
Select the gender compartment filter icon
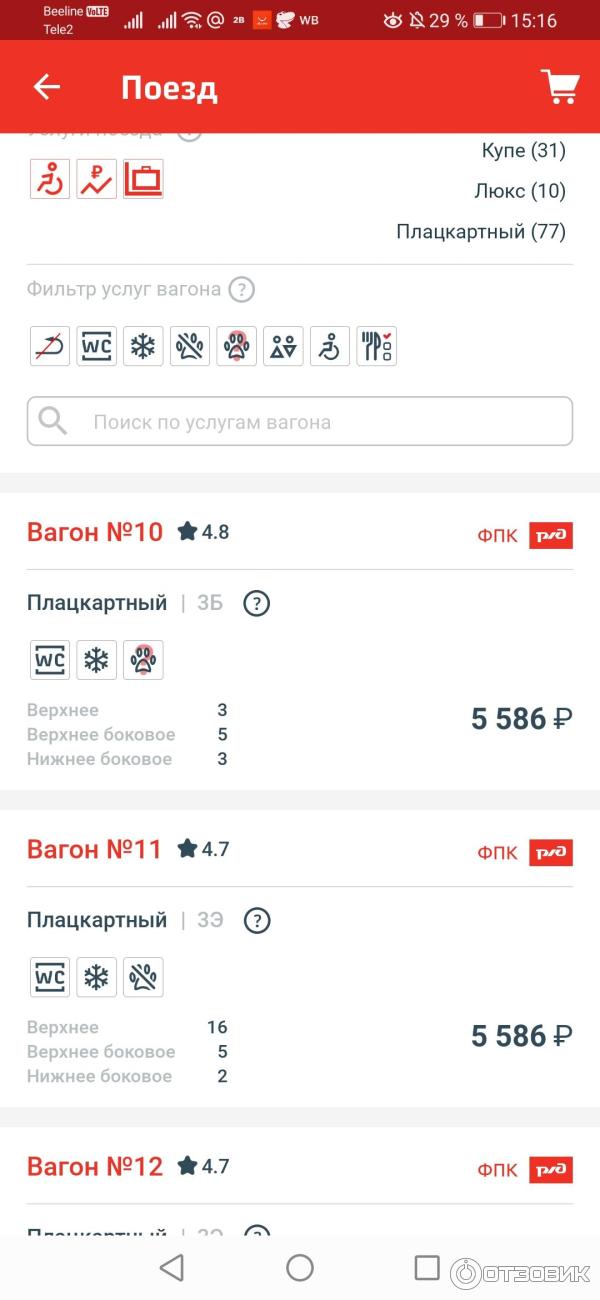tap(283, 345)
